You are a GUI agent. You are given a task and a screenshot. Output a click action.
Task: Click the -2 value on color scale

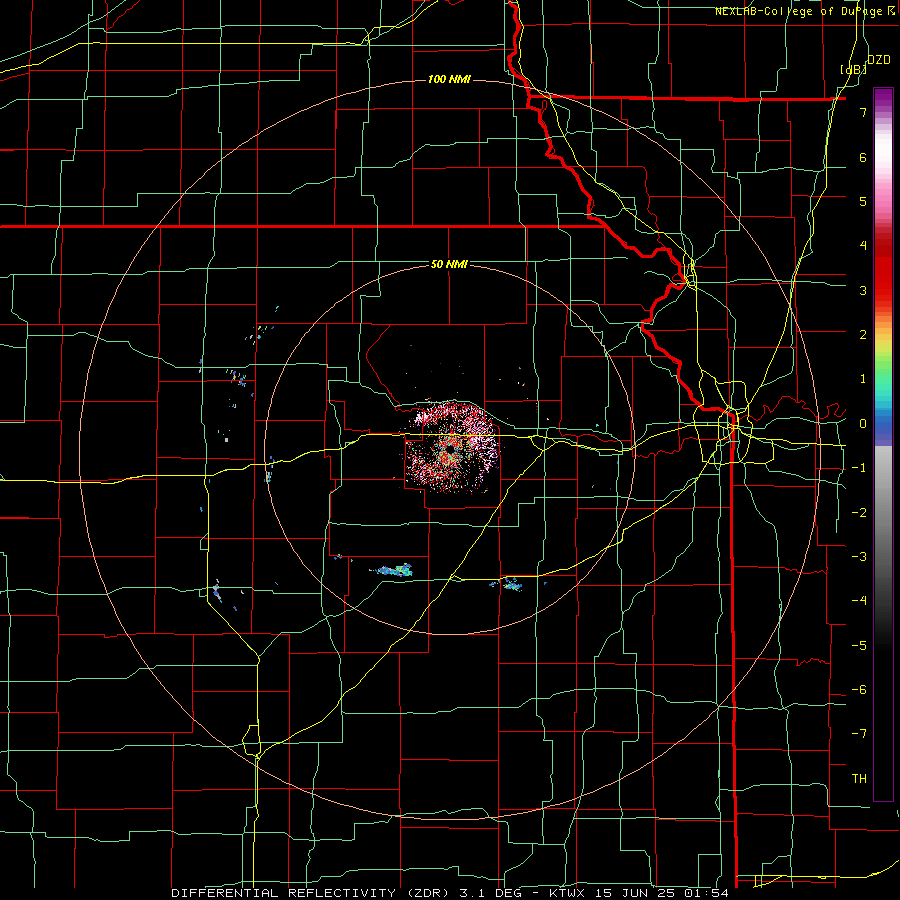coord(859,512)
